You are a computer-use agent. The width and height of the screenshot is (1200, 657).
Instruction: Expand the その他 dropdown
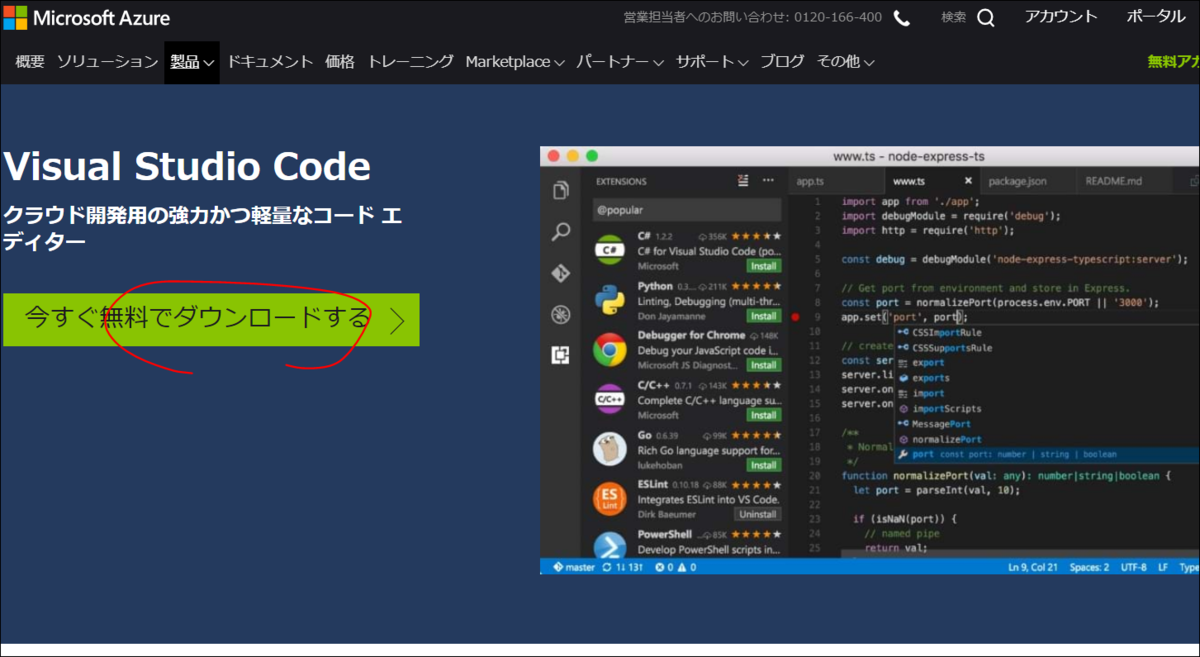846,62
